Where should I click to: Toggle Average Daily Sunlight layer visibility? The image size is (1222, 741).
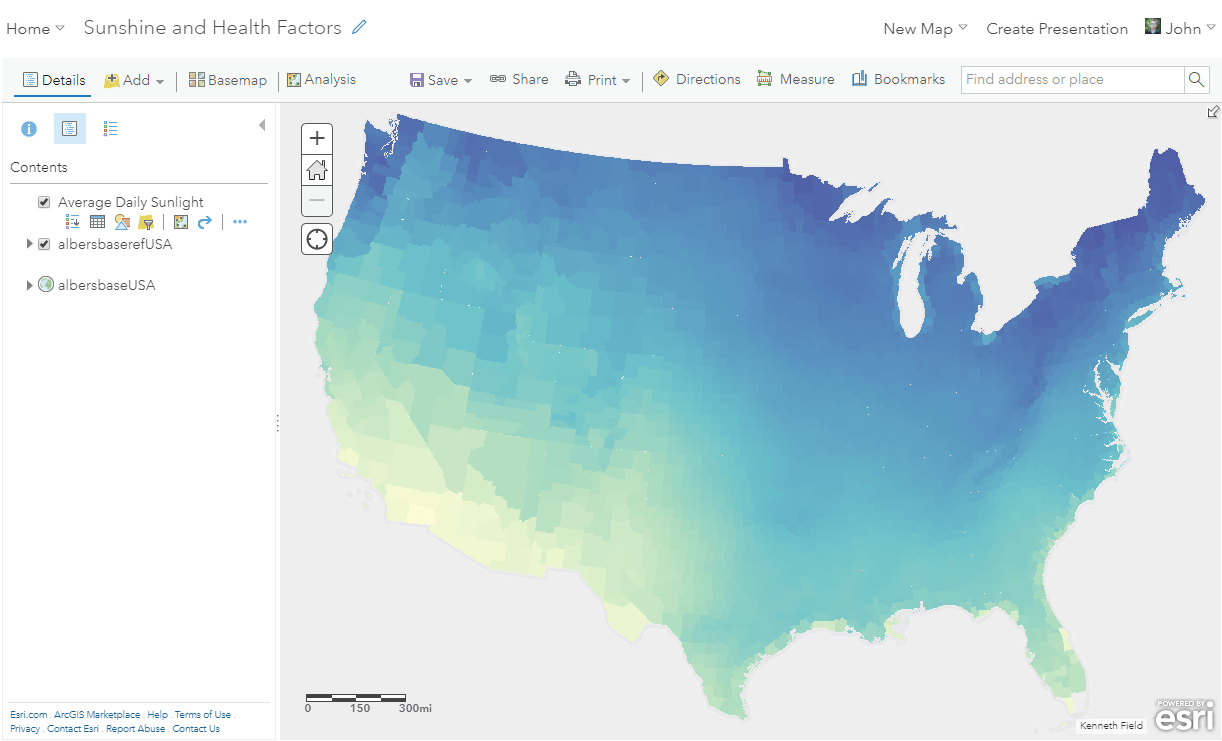(x=44, y=202)
